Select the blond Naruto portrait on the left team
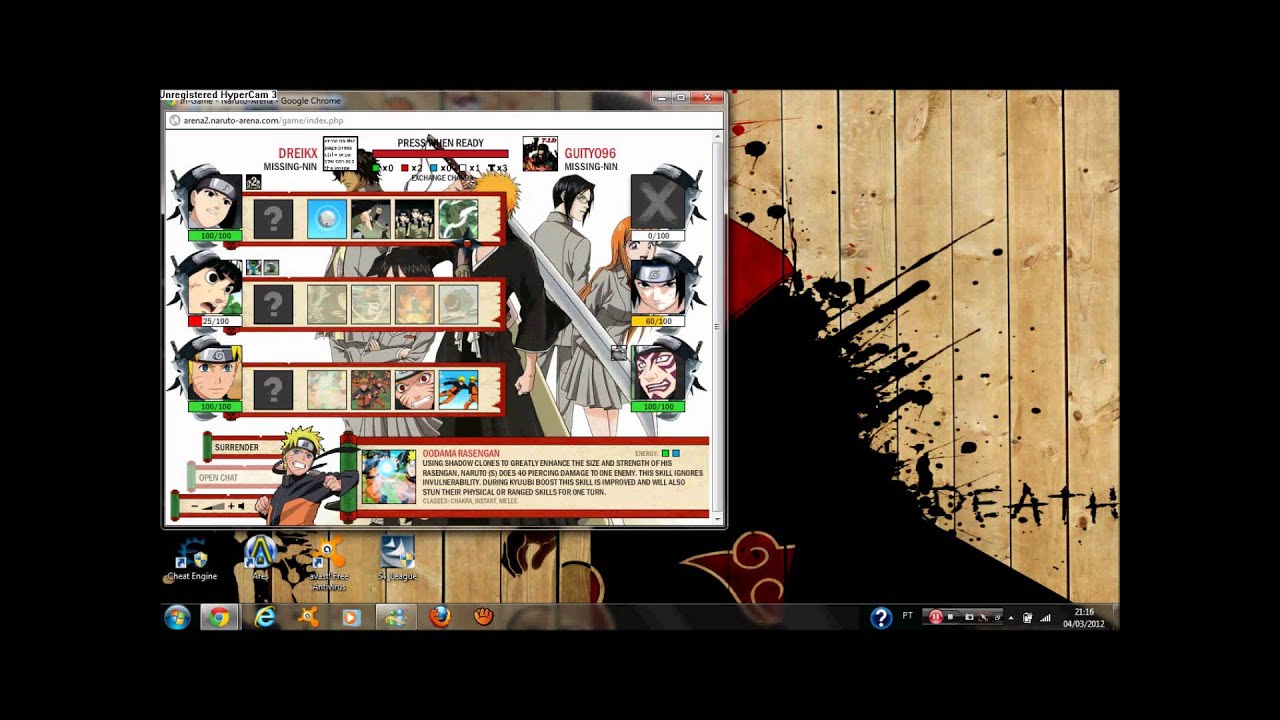 [x=215, y=373]
